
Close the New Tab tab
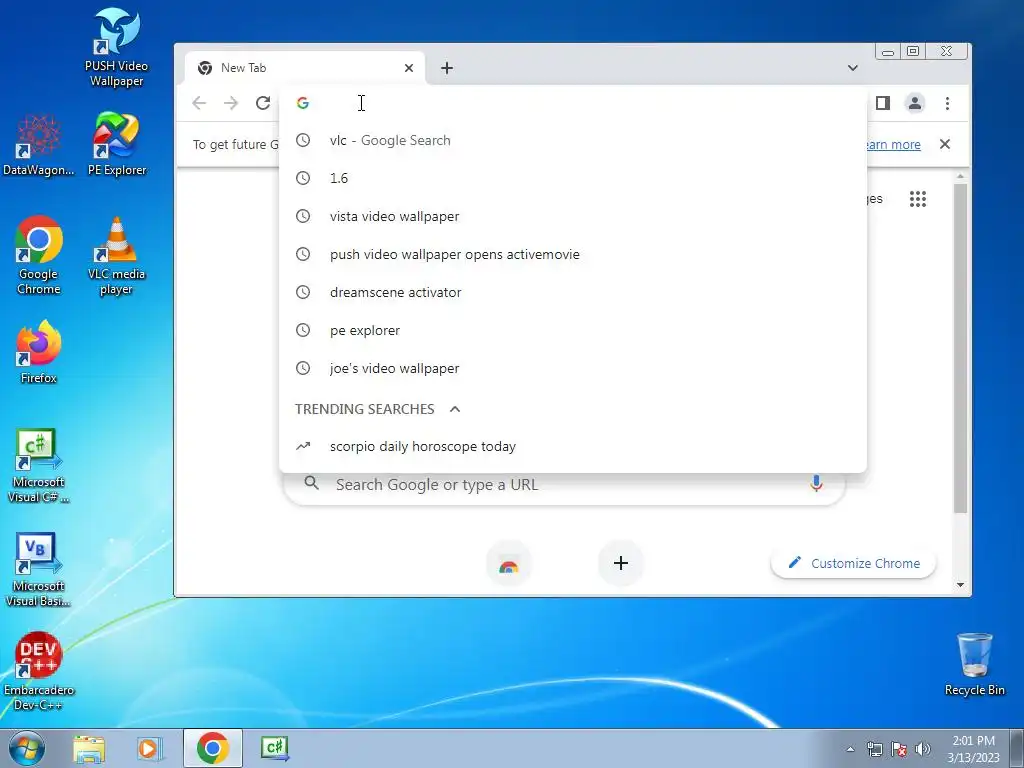click(409, 68)
